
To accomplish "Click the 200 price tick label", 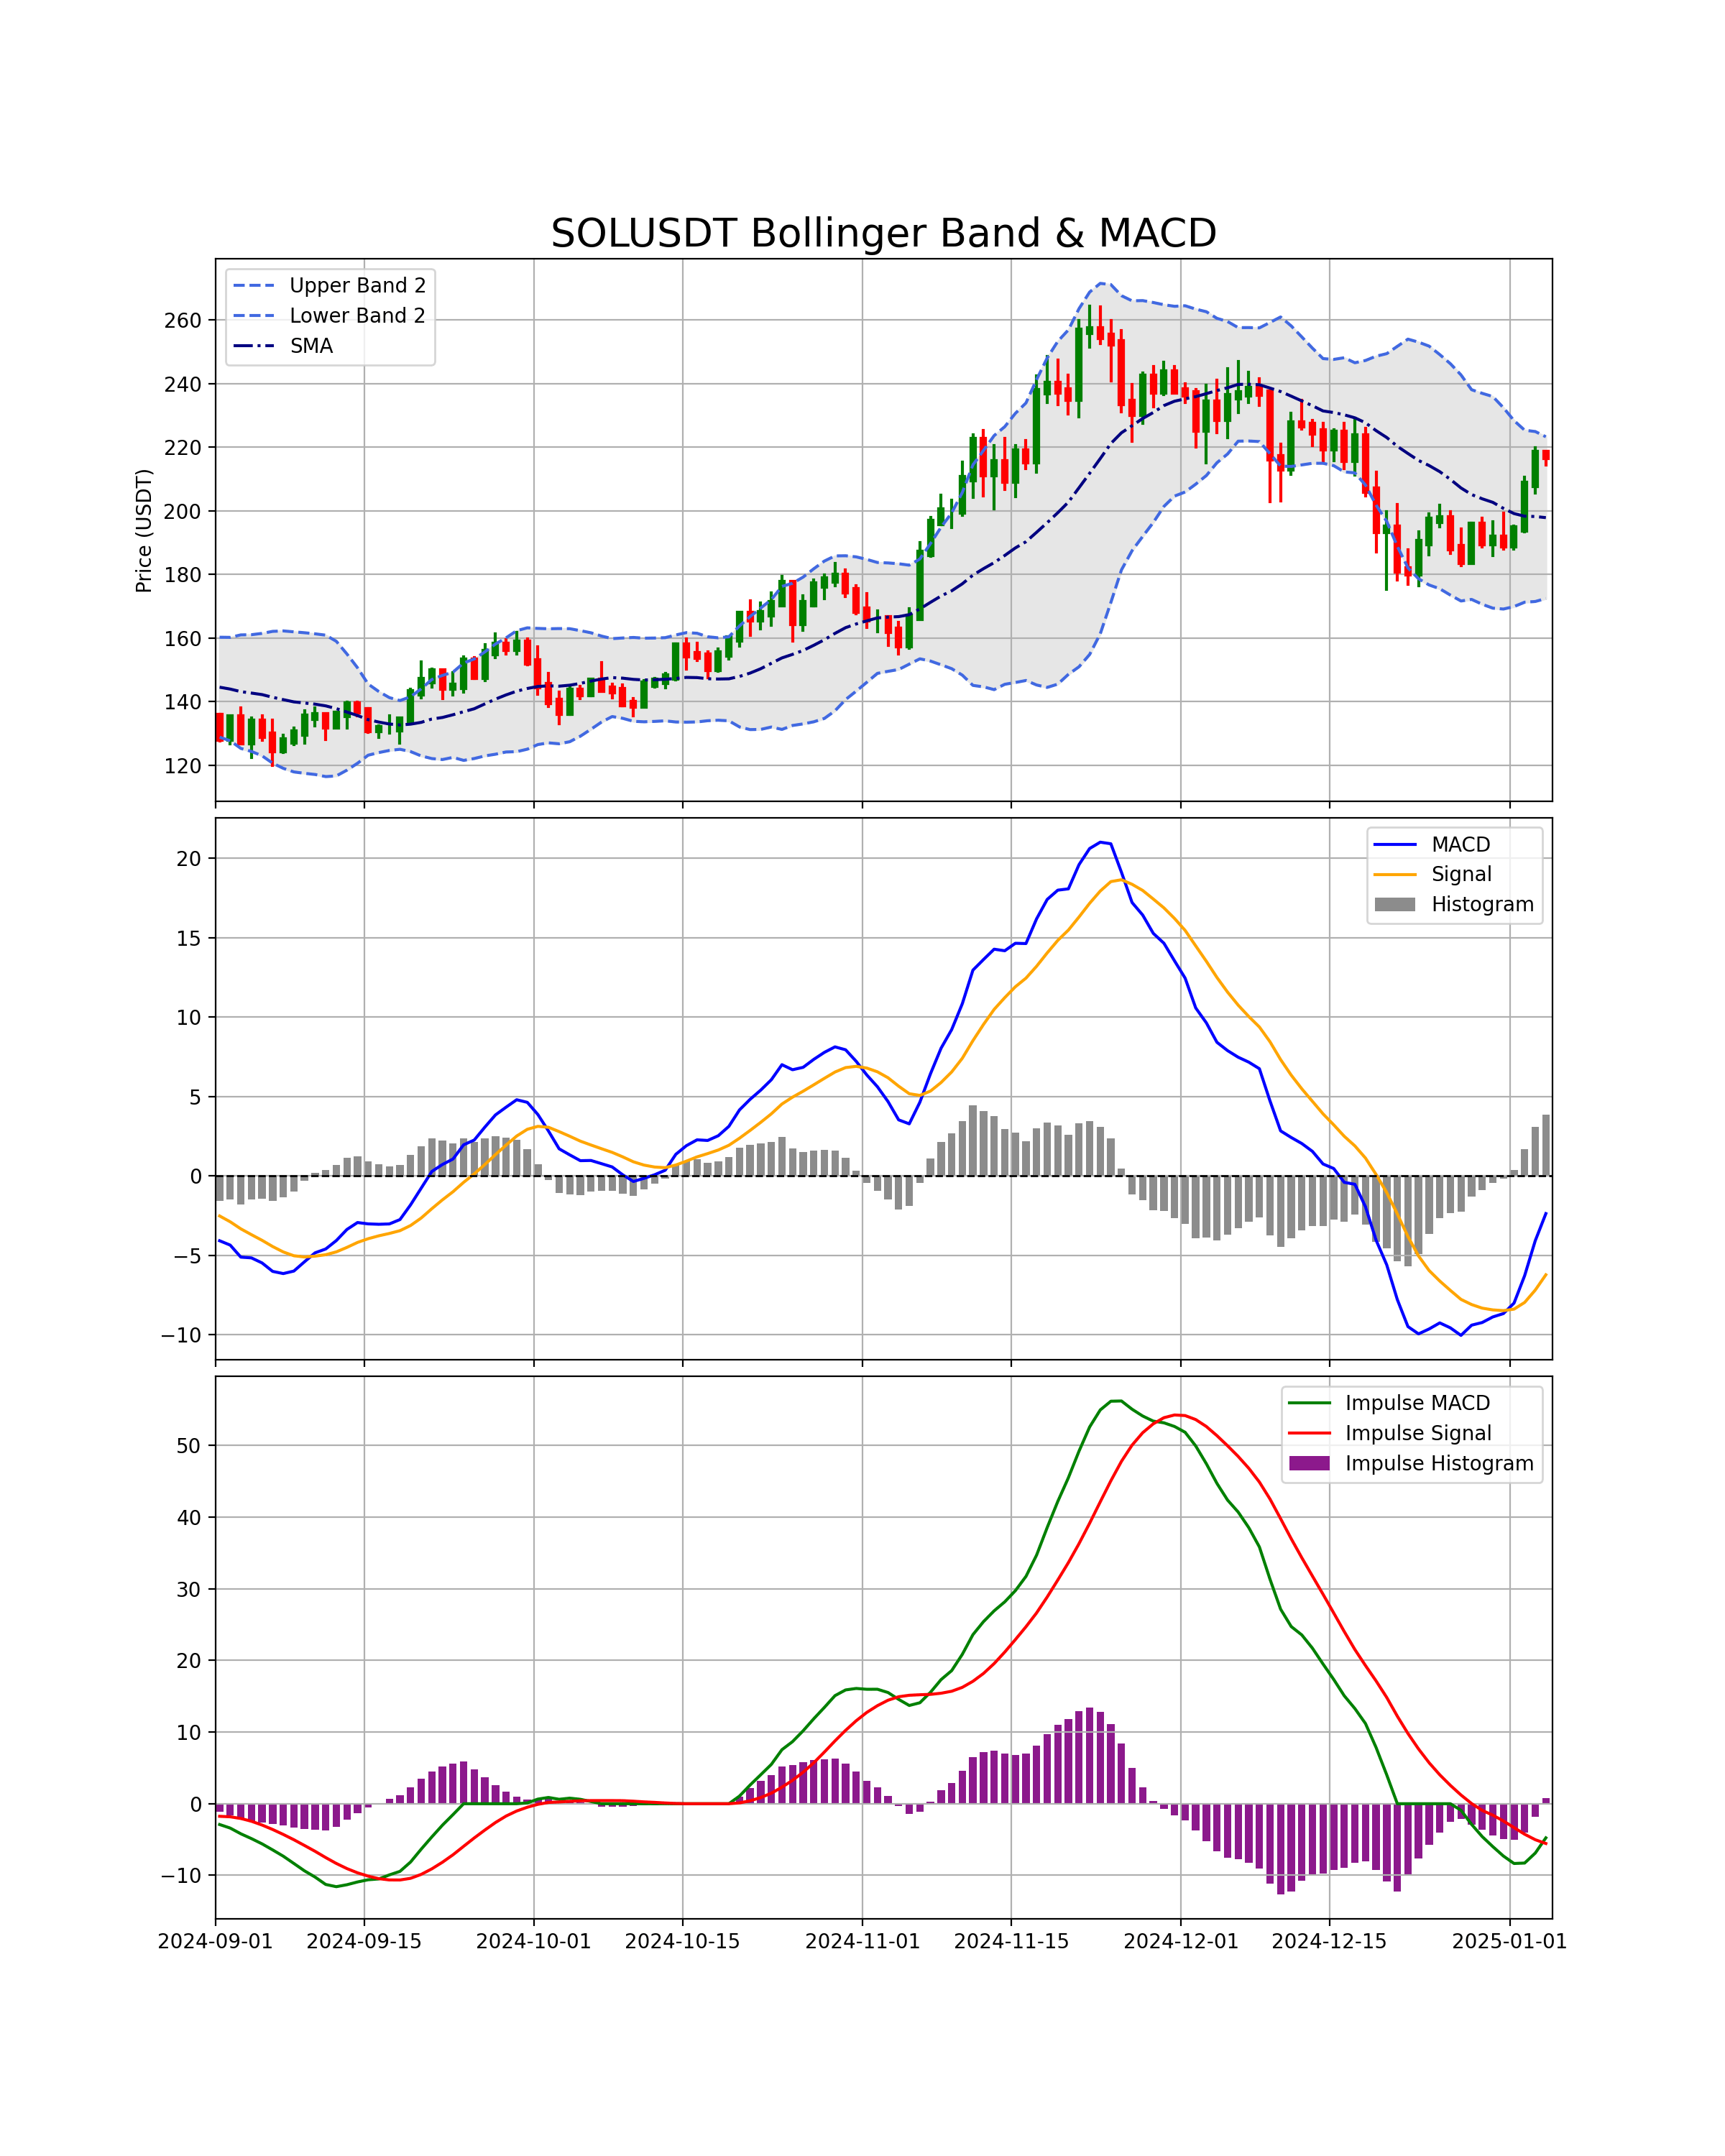I will 183,511.
